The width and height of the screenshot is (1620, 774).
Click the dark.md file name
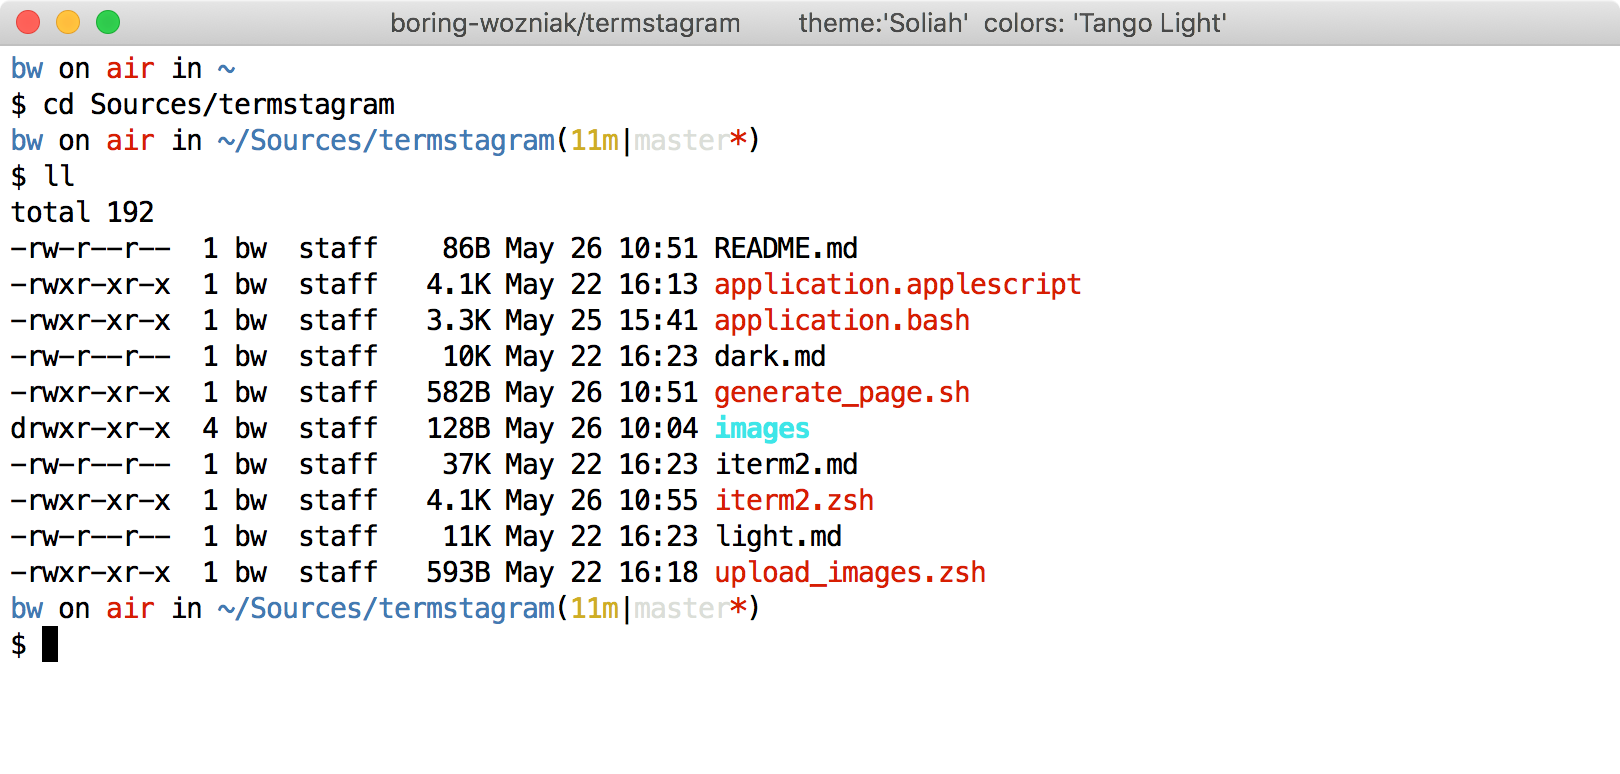(x=769, y=356)
